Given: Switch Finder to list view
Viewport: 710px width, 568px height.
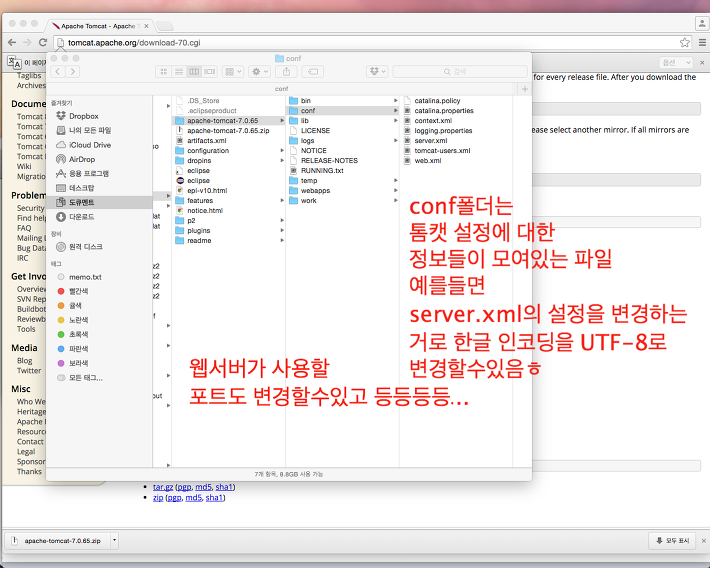Looking at the screenshot, I should (x=179, y=72).
